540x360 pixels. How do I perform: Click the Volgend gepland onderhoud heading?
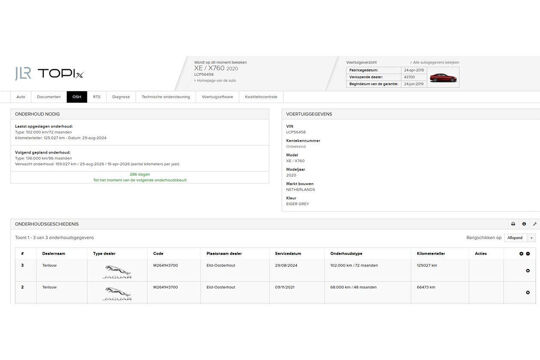pyautogui.click(x=43, y=152)
